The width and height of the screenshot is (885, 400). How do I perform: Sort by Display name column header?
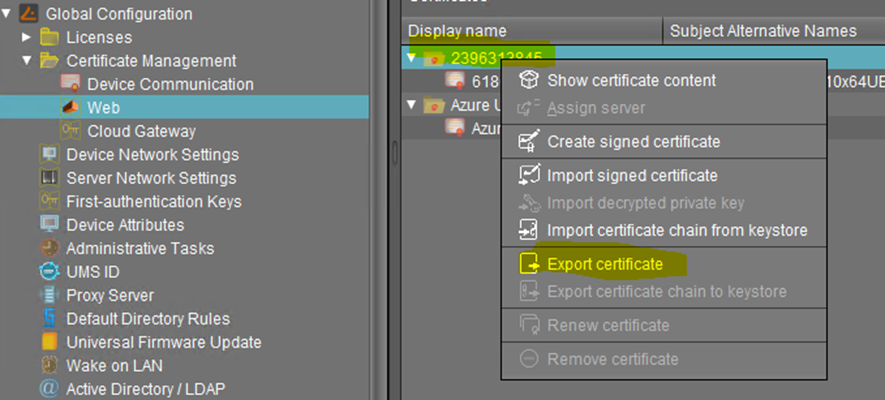tap(457, 31)
